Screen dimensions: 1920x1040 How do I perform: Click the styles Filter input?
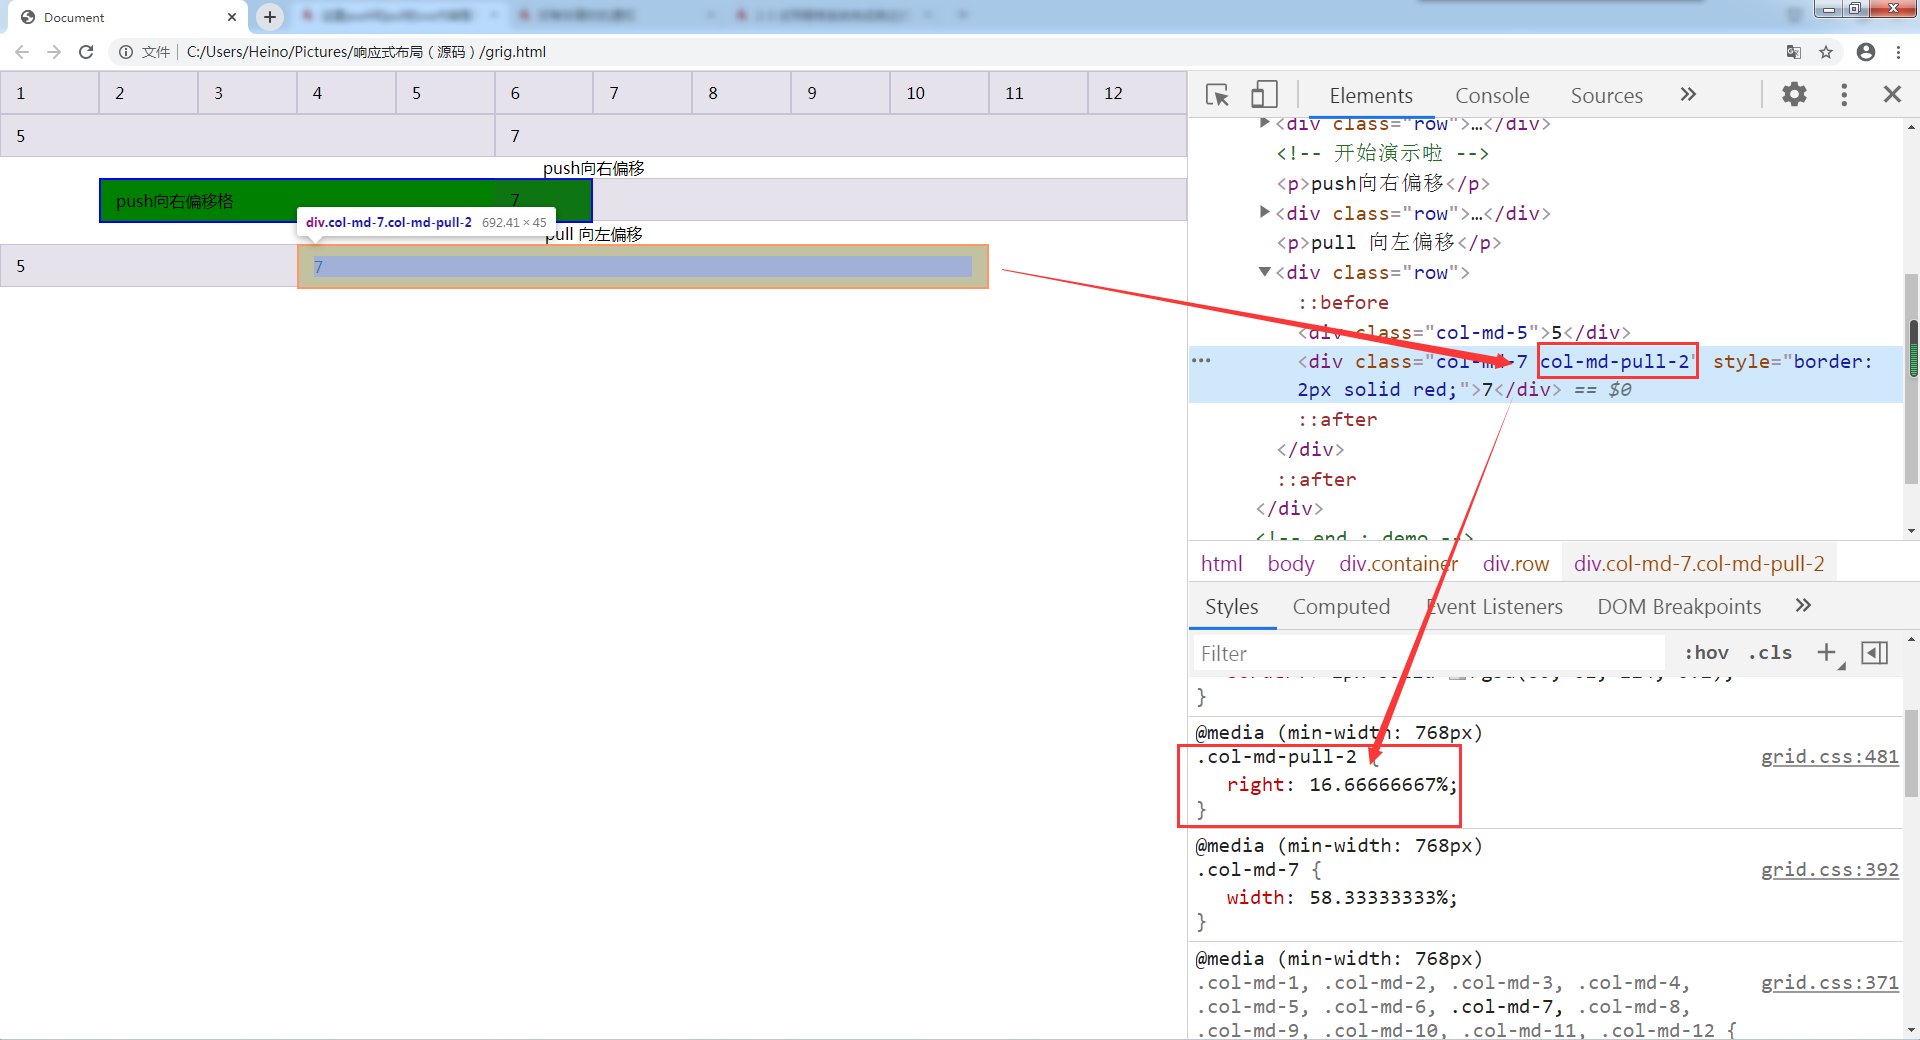click(x=1430, y=653)
